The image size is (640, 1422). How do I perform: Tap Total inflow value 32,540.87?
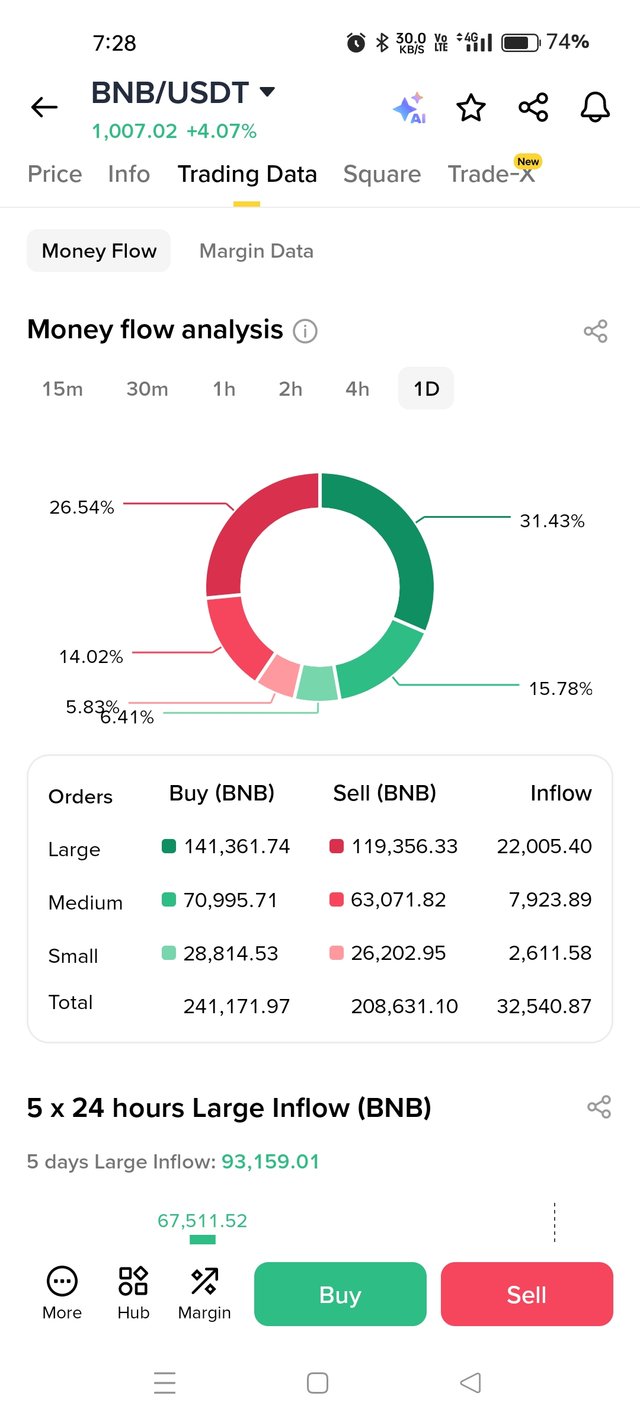544,1006
